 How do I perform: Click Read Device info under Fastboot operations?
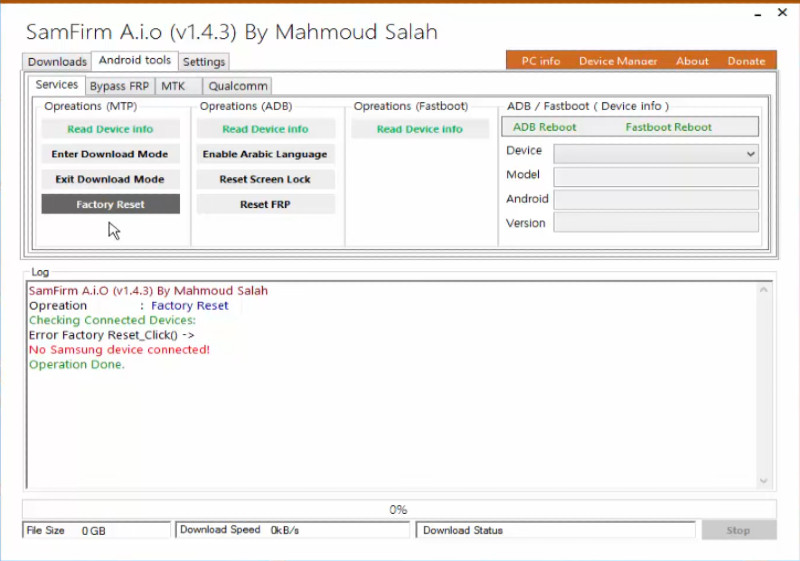coord(420,129)
